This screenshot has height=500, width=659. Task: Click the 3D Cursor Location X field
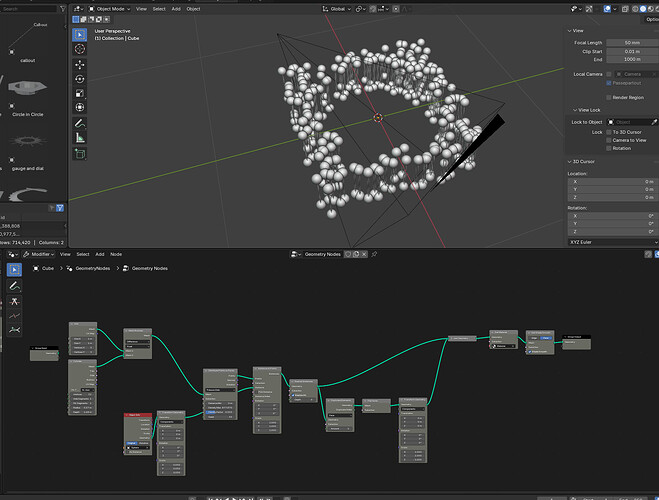612,182
